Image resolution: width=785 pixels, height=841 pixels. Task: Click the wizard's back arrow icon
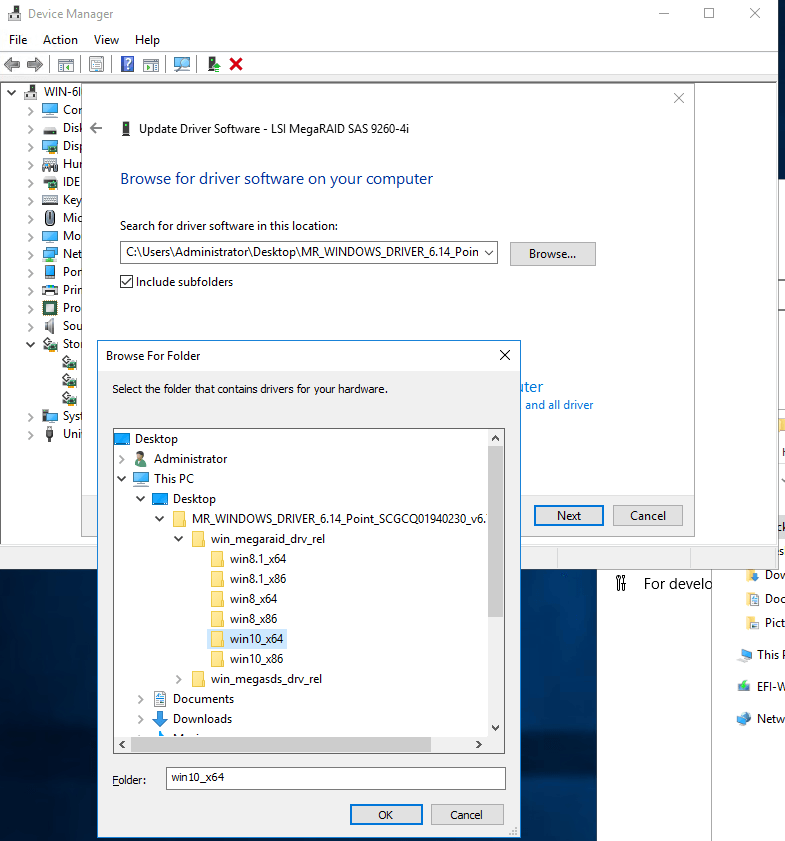tap(96, 128)
